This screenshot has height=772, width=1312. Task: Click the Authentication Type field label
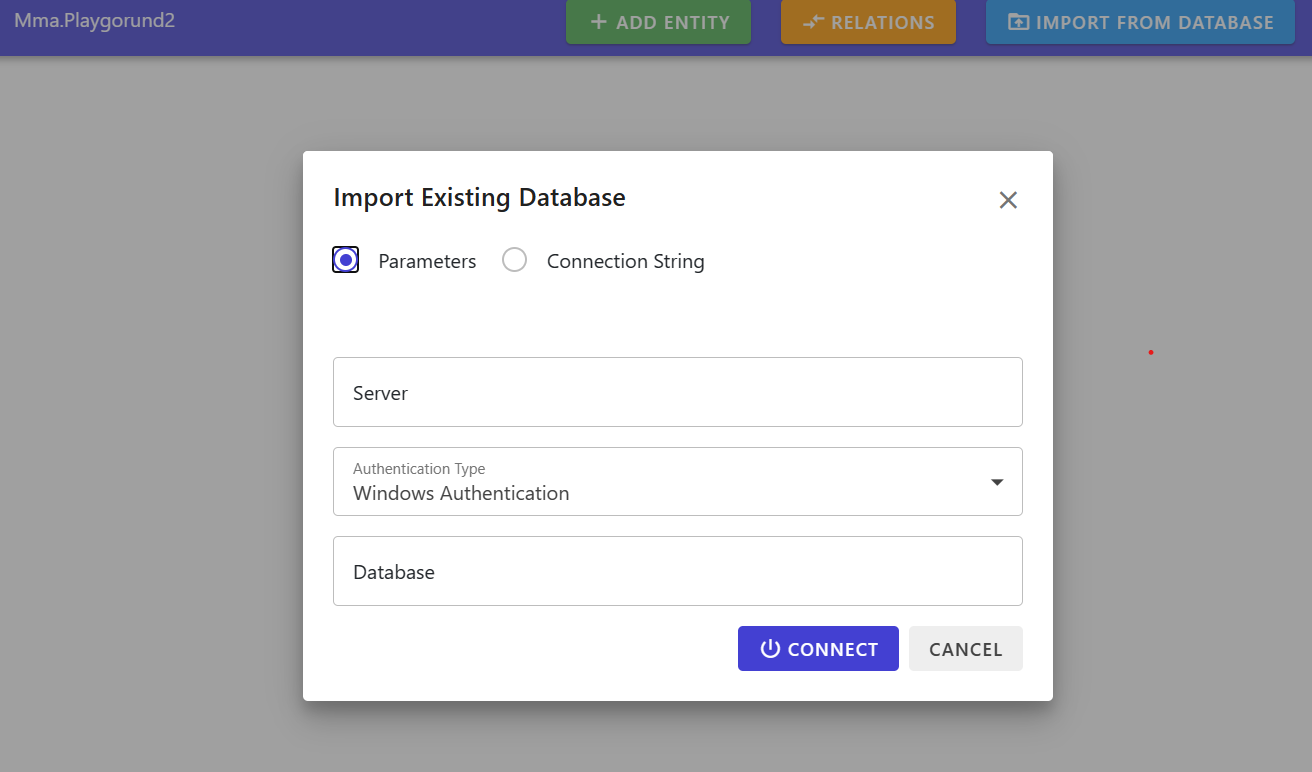[x=419, y=468]
